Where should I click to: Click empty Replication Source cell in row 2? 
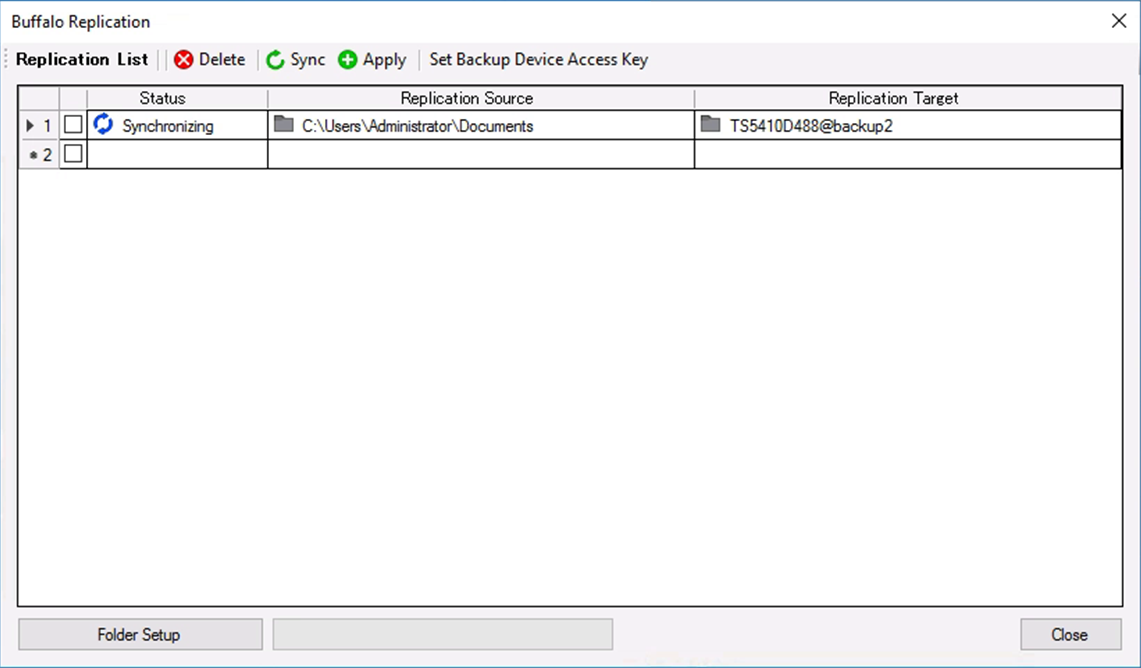pyautogui.click(x=480, y=155)
